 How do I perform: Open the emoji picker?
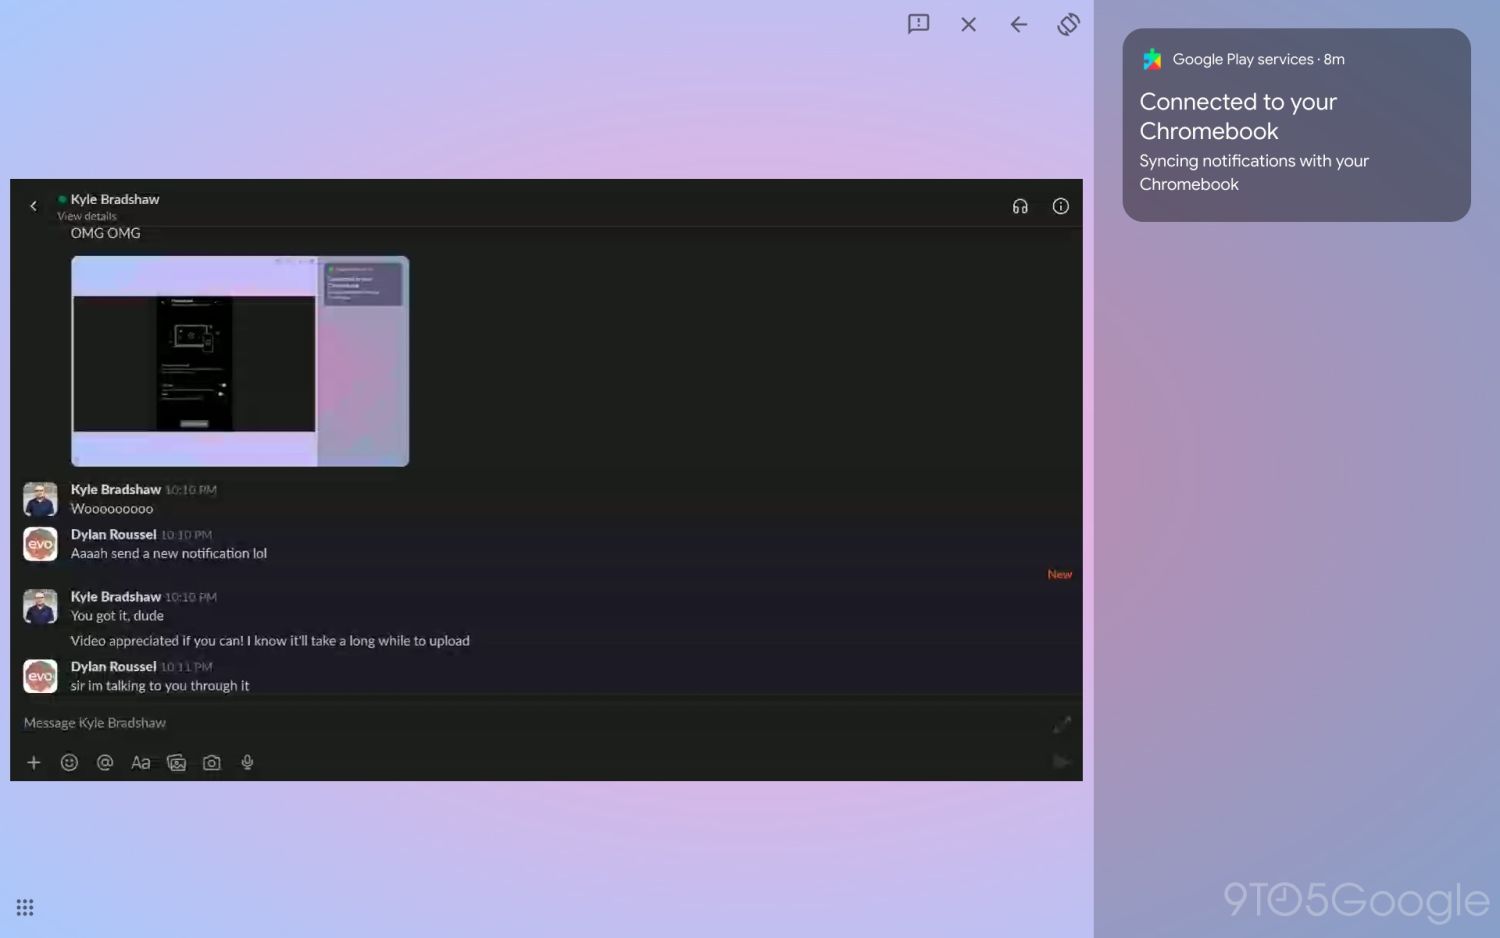click(69, 763)
